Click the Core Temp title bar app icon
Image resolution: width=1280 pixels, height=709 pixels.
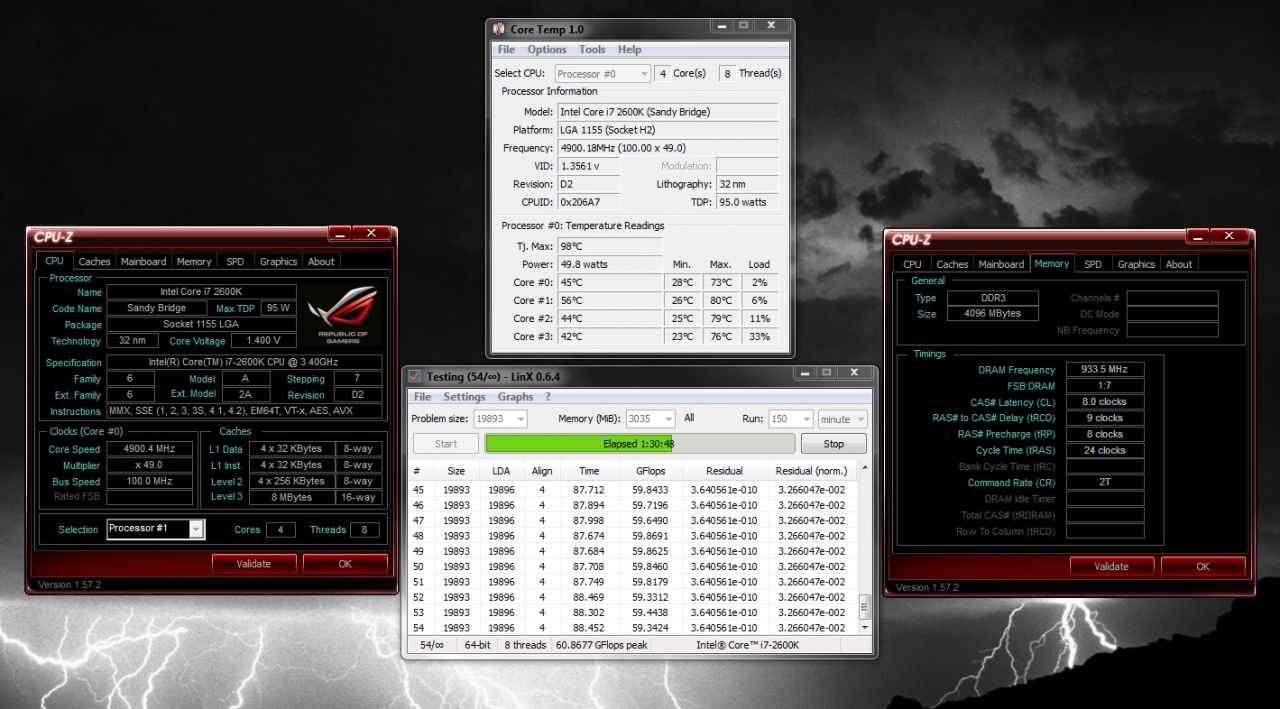coord(499,30)
